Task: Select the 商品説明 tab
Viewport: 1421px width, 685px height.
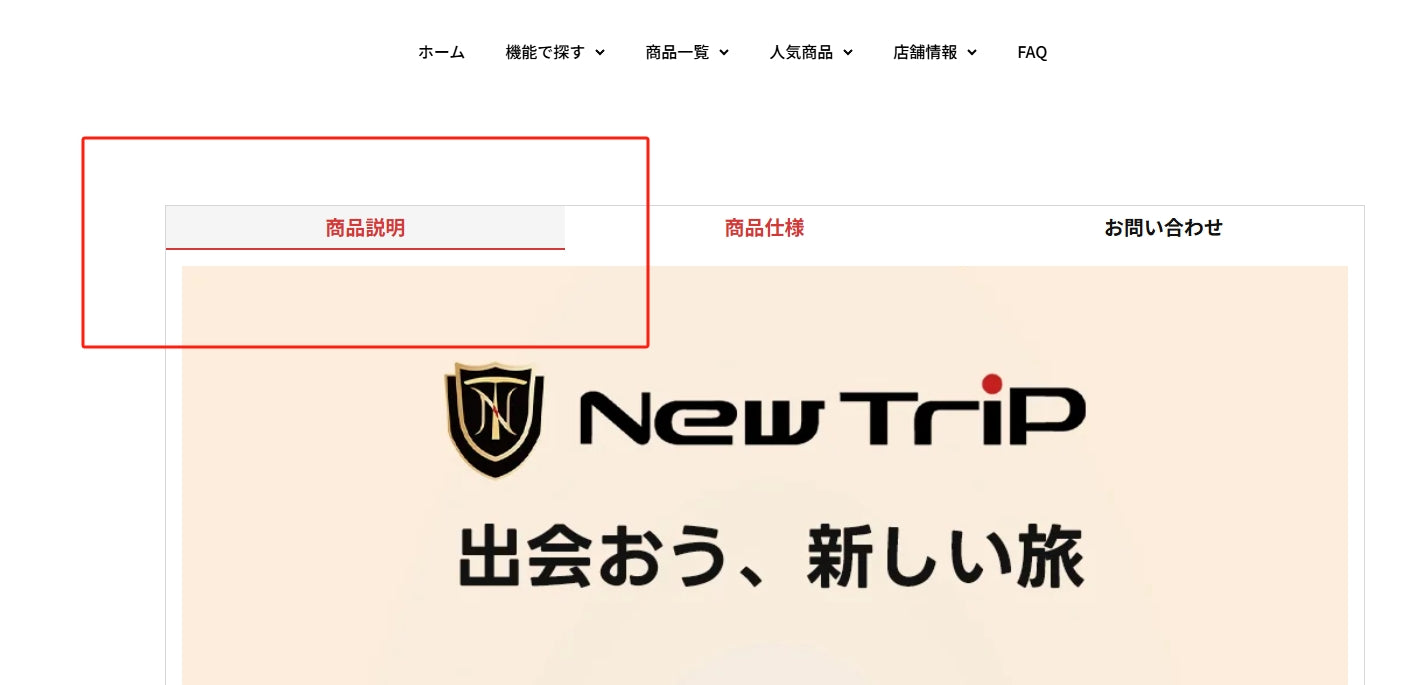Action: click(365, 227)
